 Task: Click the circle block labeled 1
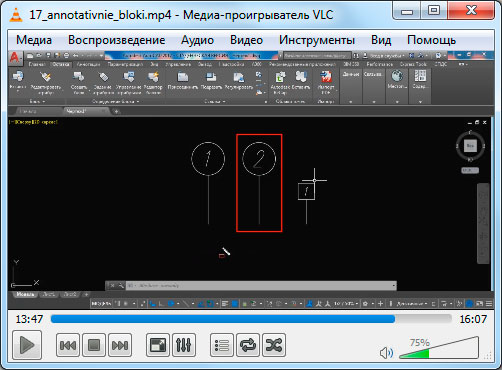point(208,159)
